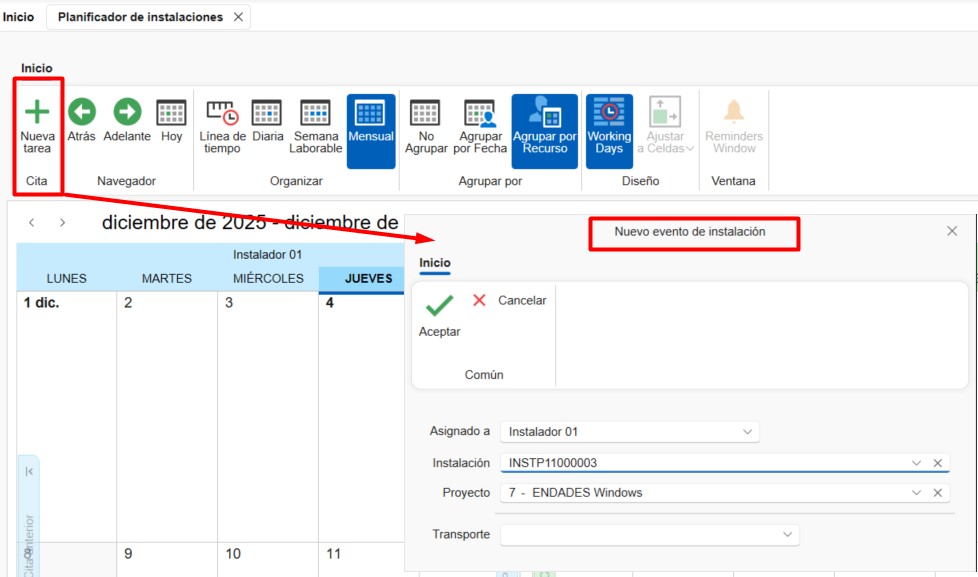
Task: Select the Semana Laborable view
Action: (315, 113)
